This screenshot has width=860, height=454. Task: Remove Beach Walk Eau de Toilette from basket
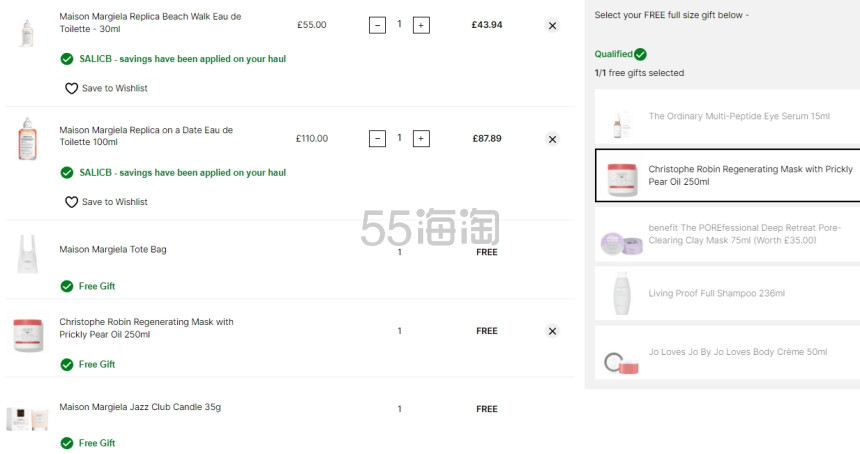(552, 25)
